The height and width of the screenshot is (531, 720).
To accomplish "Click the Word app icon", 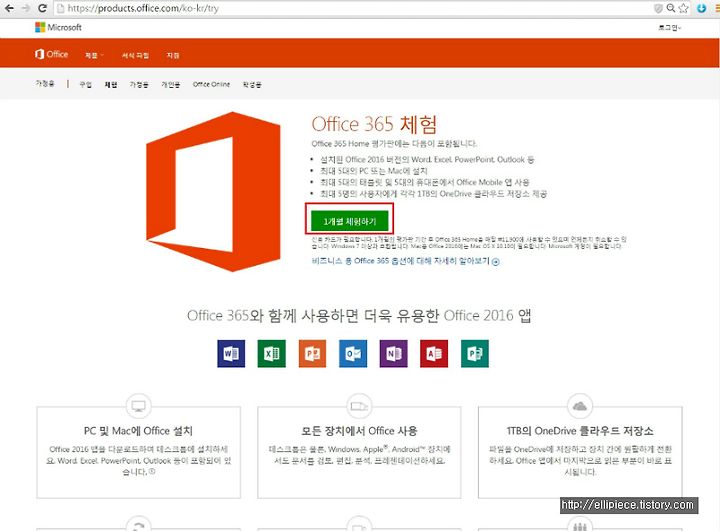I will click(x=231, y=354).
